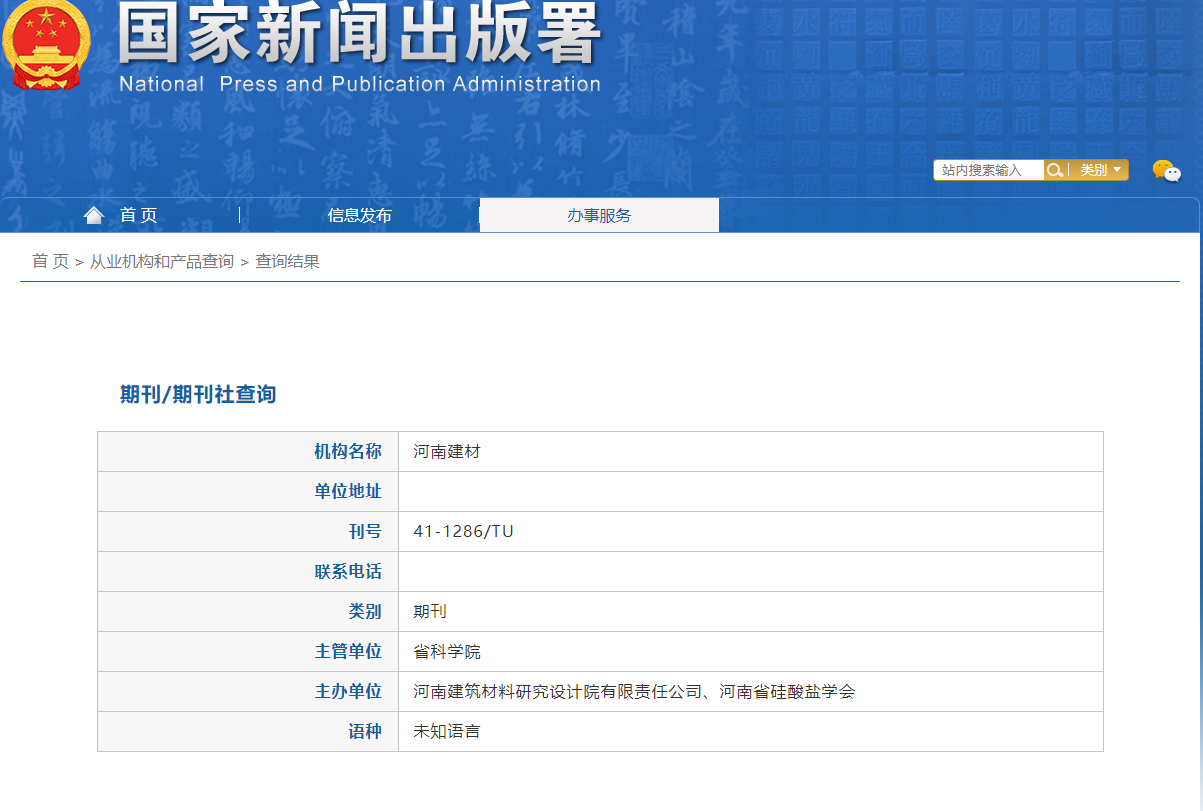Open the 首页 navigation menu item
This screenshot has width=1203, height=811.
point(138,215)
